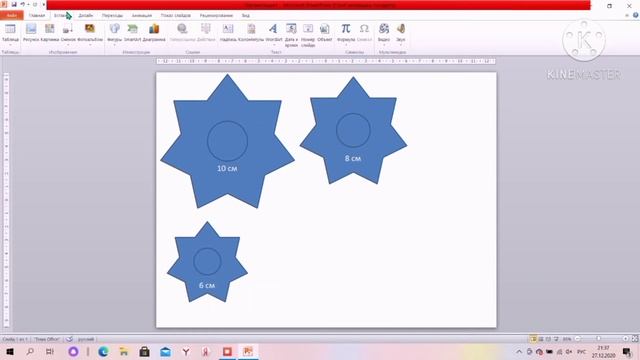This screenshot has width=640, height=360.
Task: Open File Explorer from the taskbar
Action: pos(124,351)
